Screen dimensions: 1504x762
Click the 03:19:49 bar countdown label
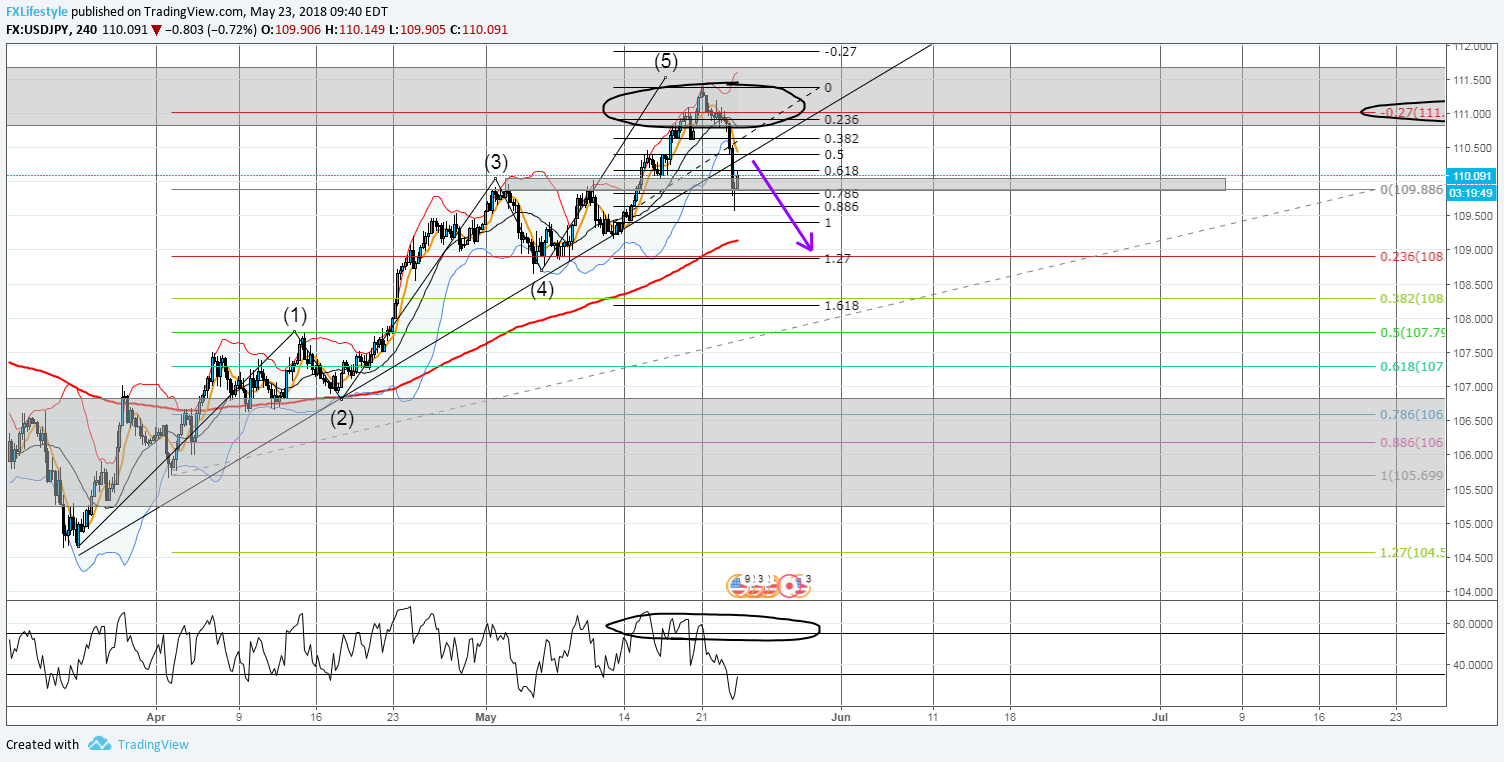1473,192
